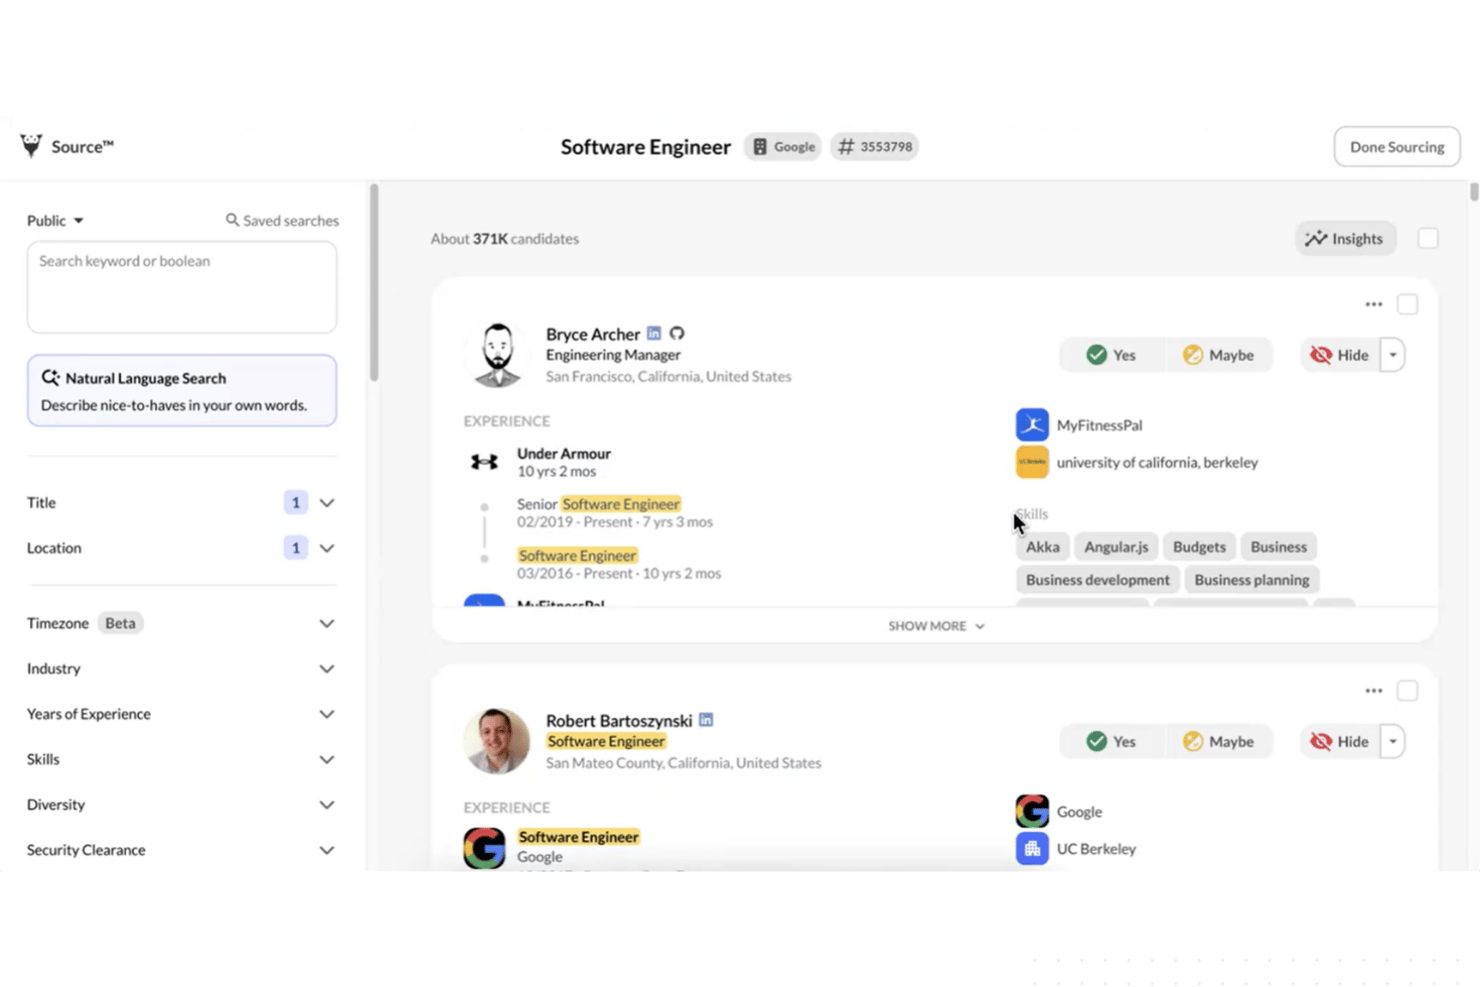Select Robert Bartoszynski's candidate checkbox
The height and width of the screenshot is (987, 1480).
[x=1407, y=691]
